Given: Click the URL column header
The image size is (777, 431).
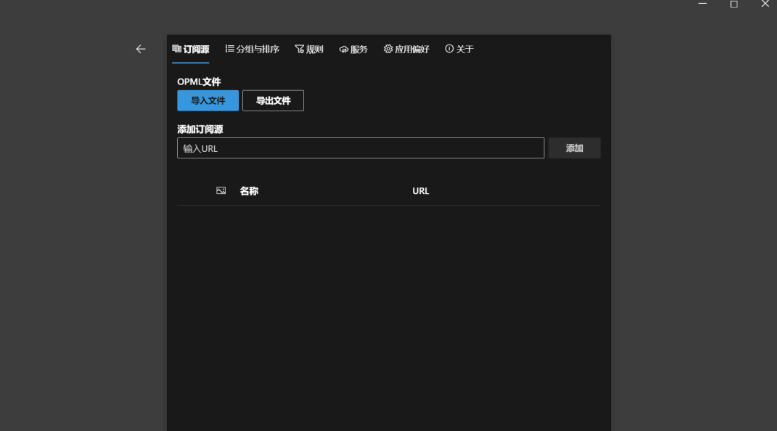Looking at the screenshot, I should click(x=420, y=191).
